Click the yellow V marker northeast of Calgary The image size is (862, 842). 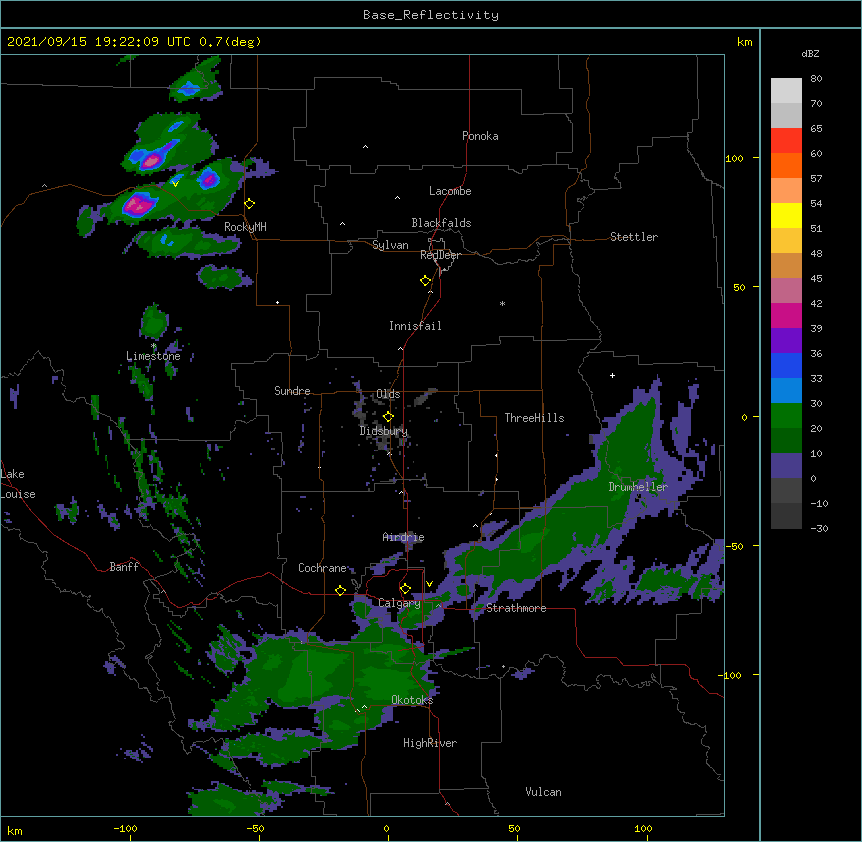click(429, 584)
